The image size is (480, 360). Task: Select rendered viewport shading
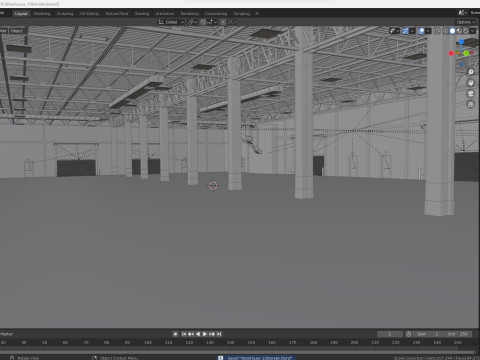click(466, 31)
